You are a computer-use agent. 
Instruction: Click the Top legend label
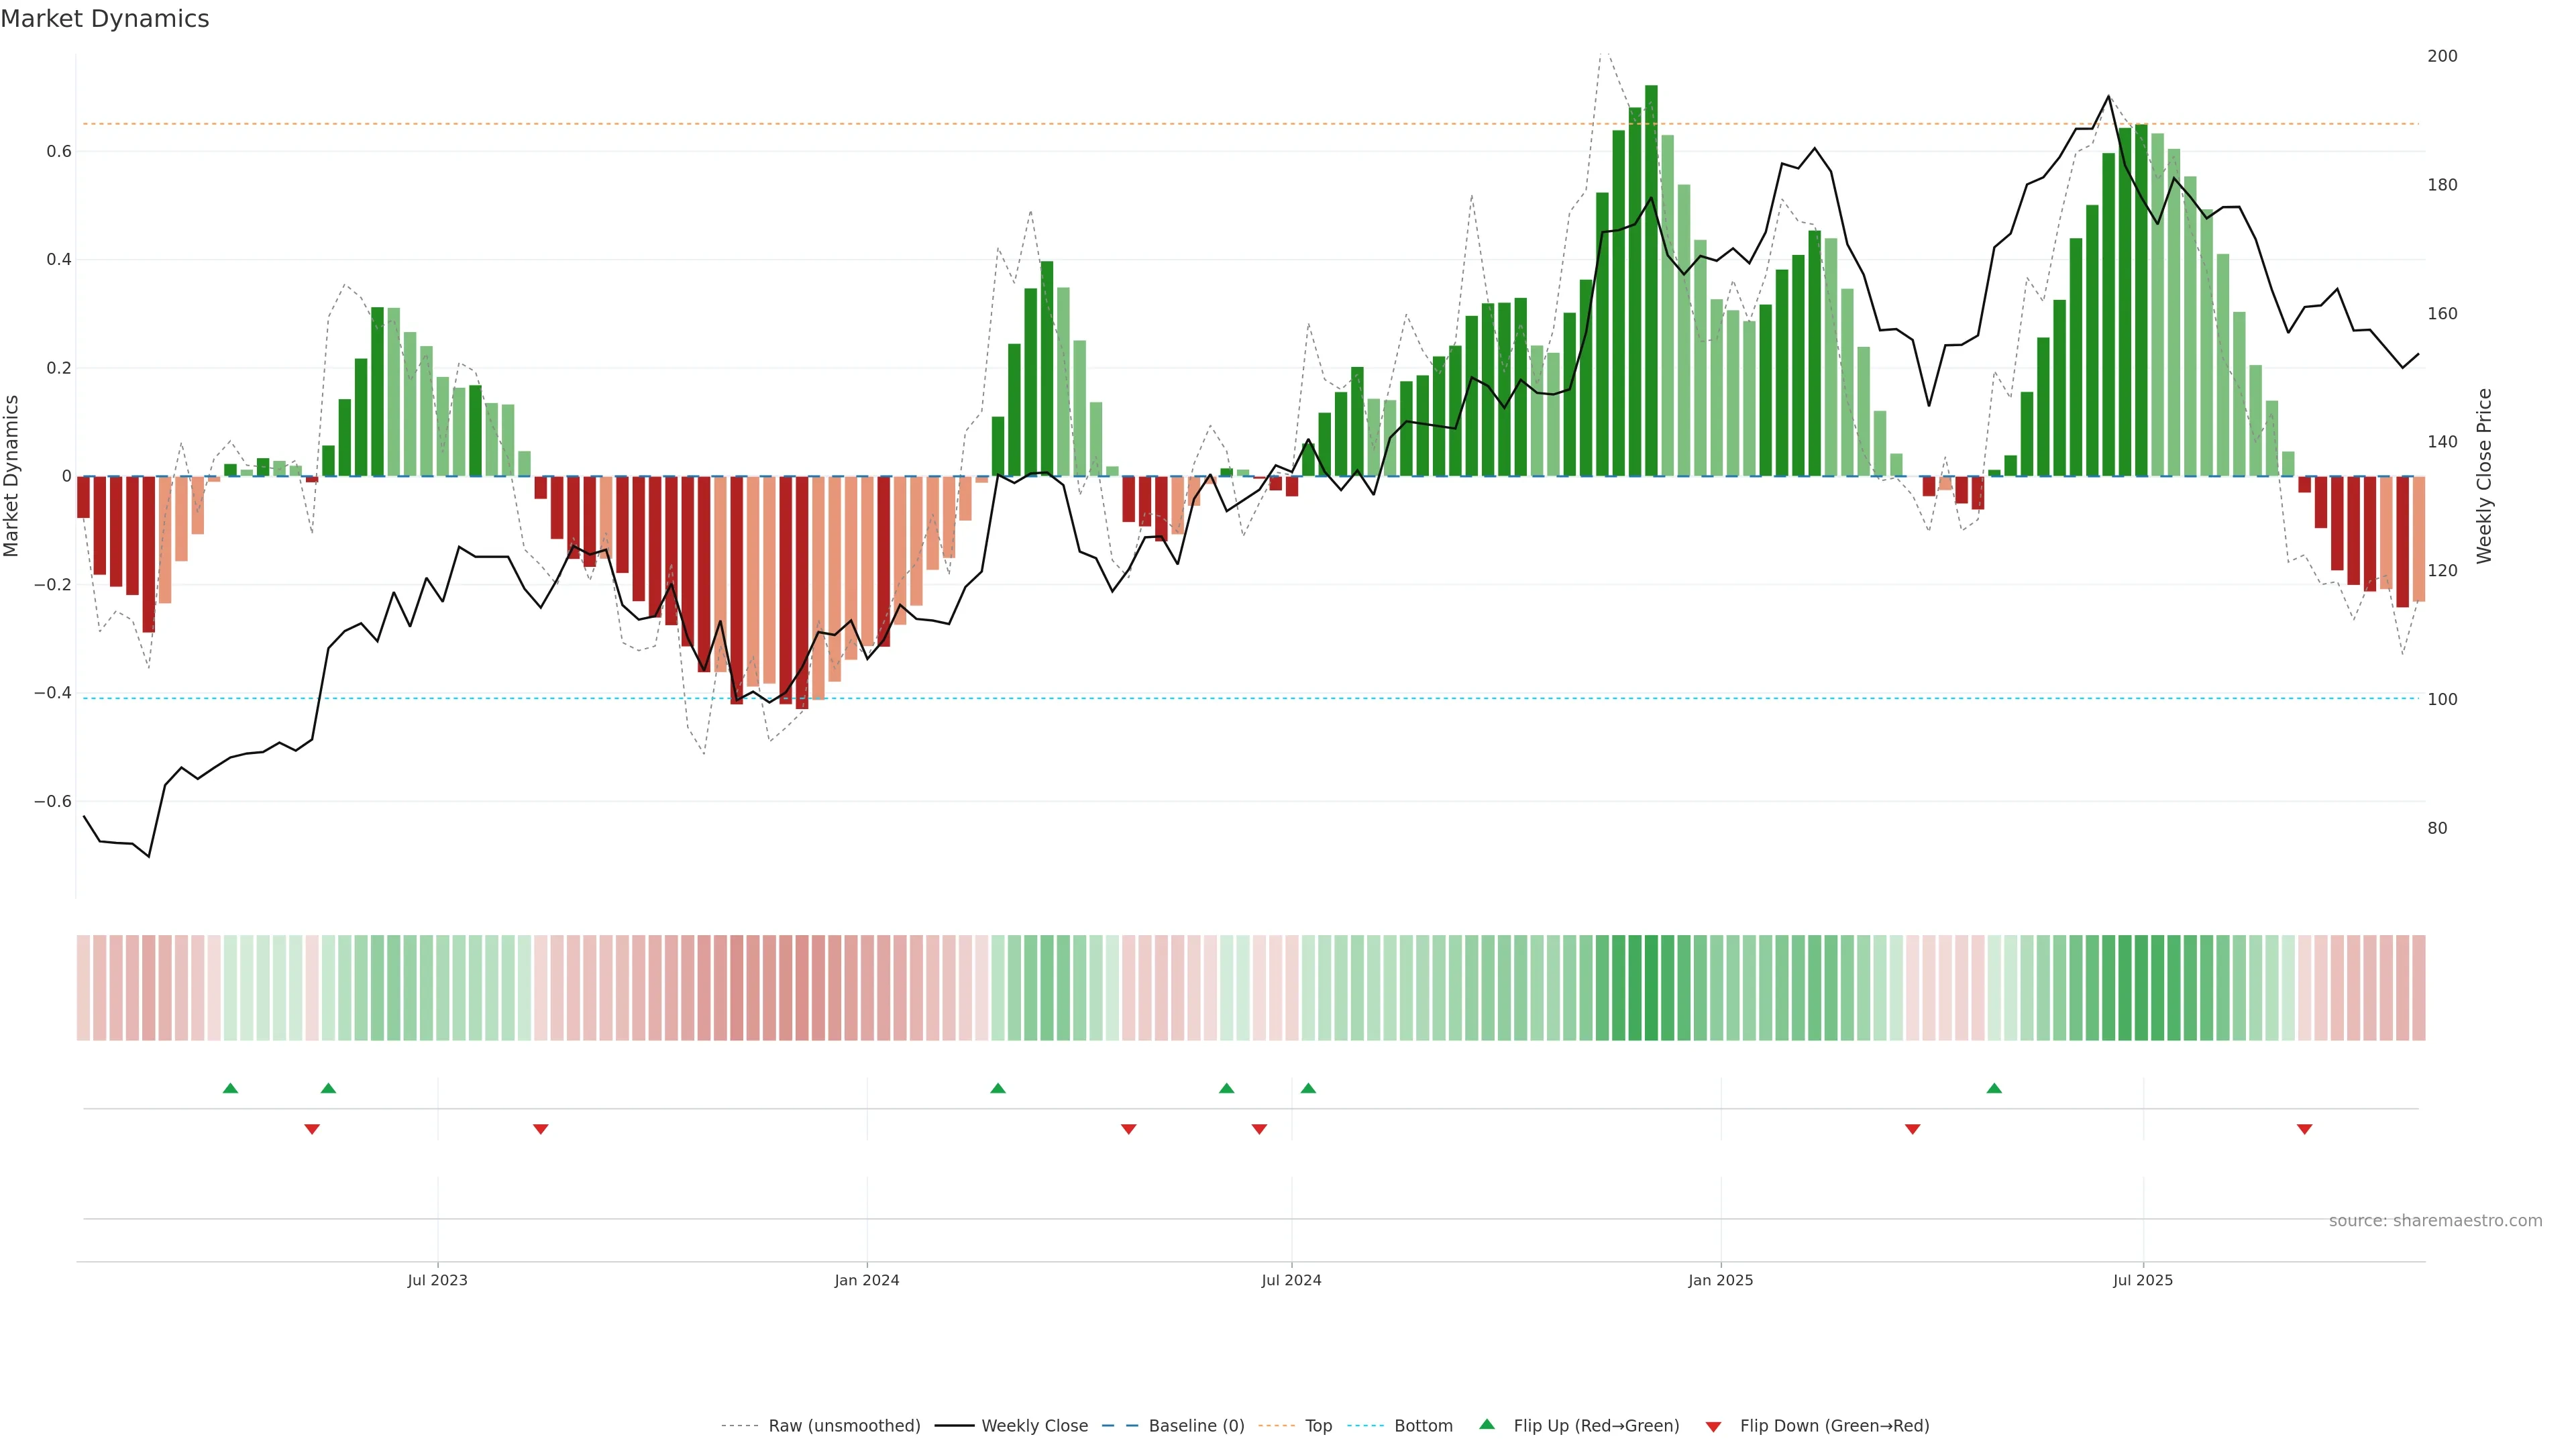point(1318,1426)
